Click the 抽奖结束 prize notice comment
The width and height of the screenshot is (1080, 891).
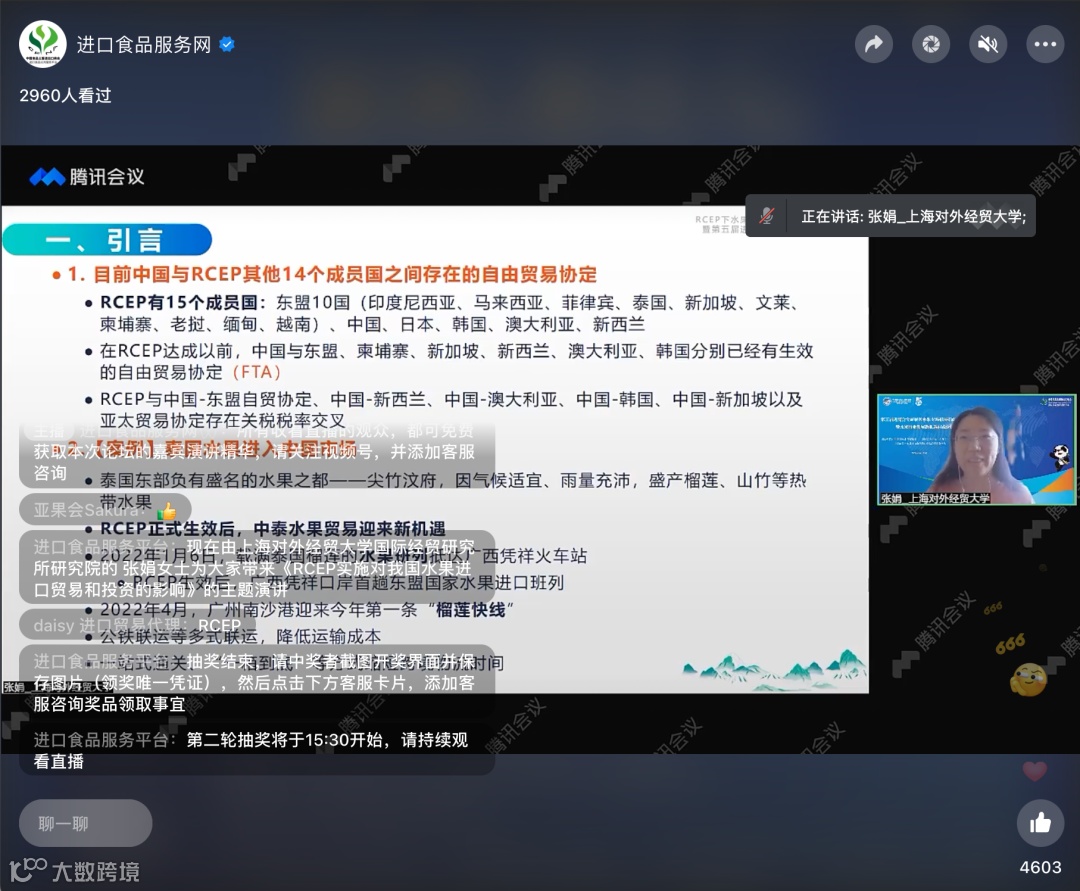256,682
